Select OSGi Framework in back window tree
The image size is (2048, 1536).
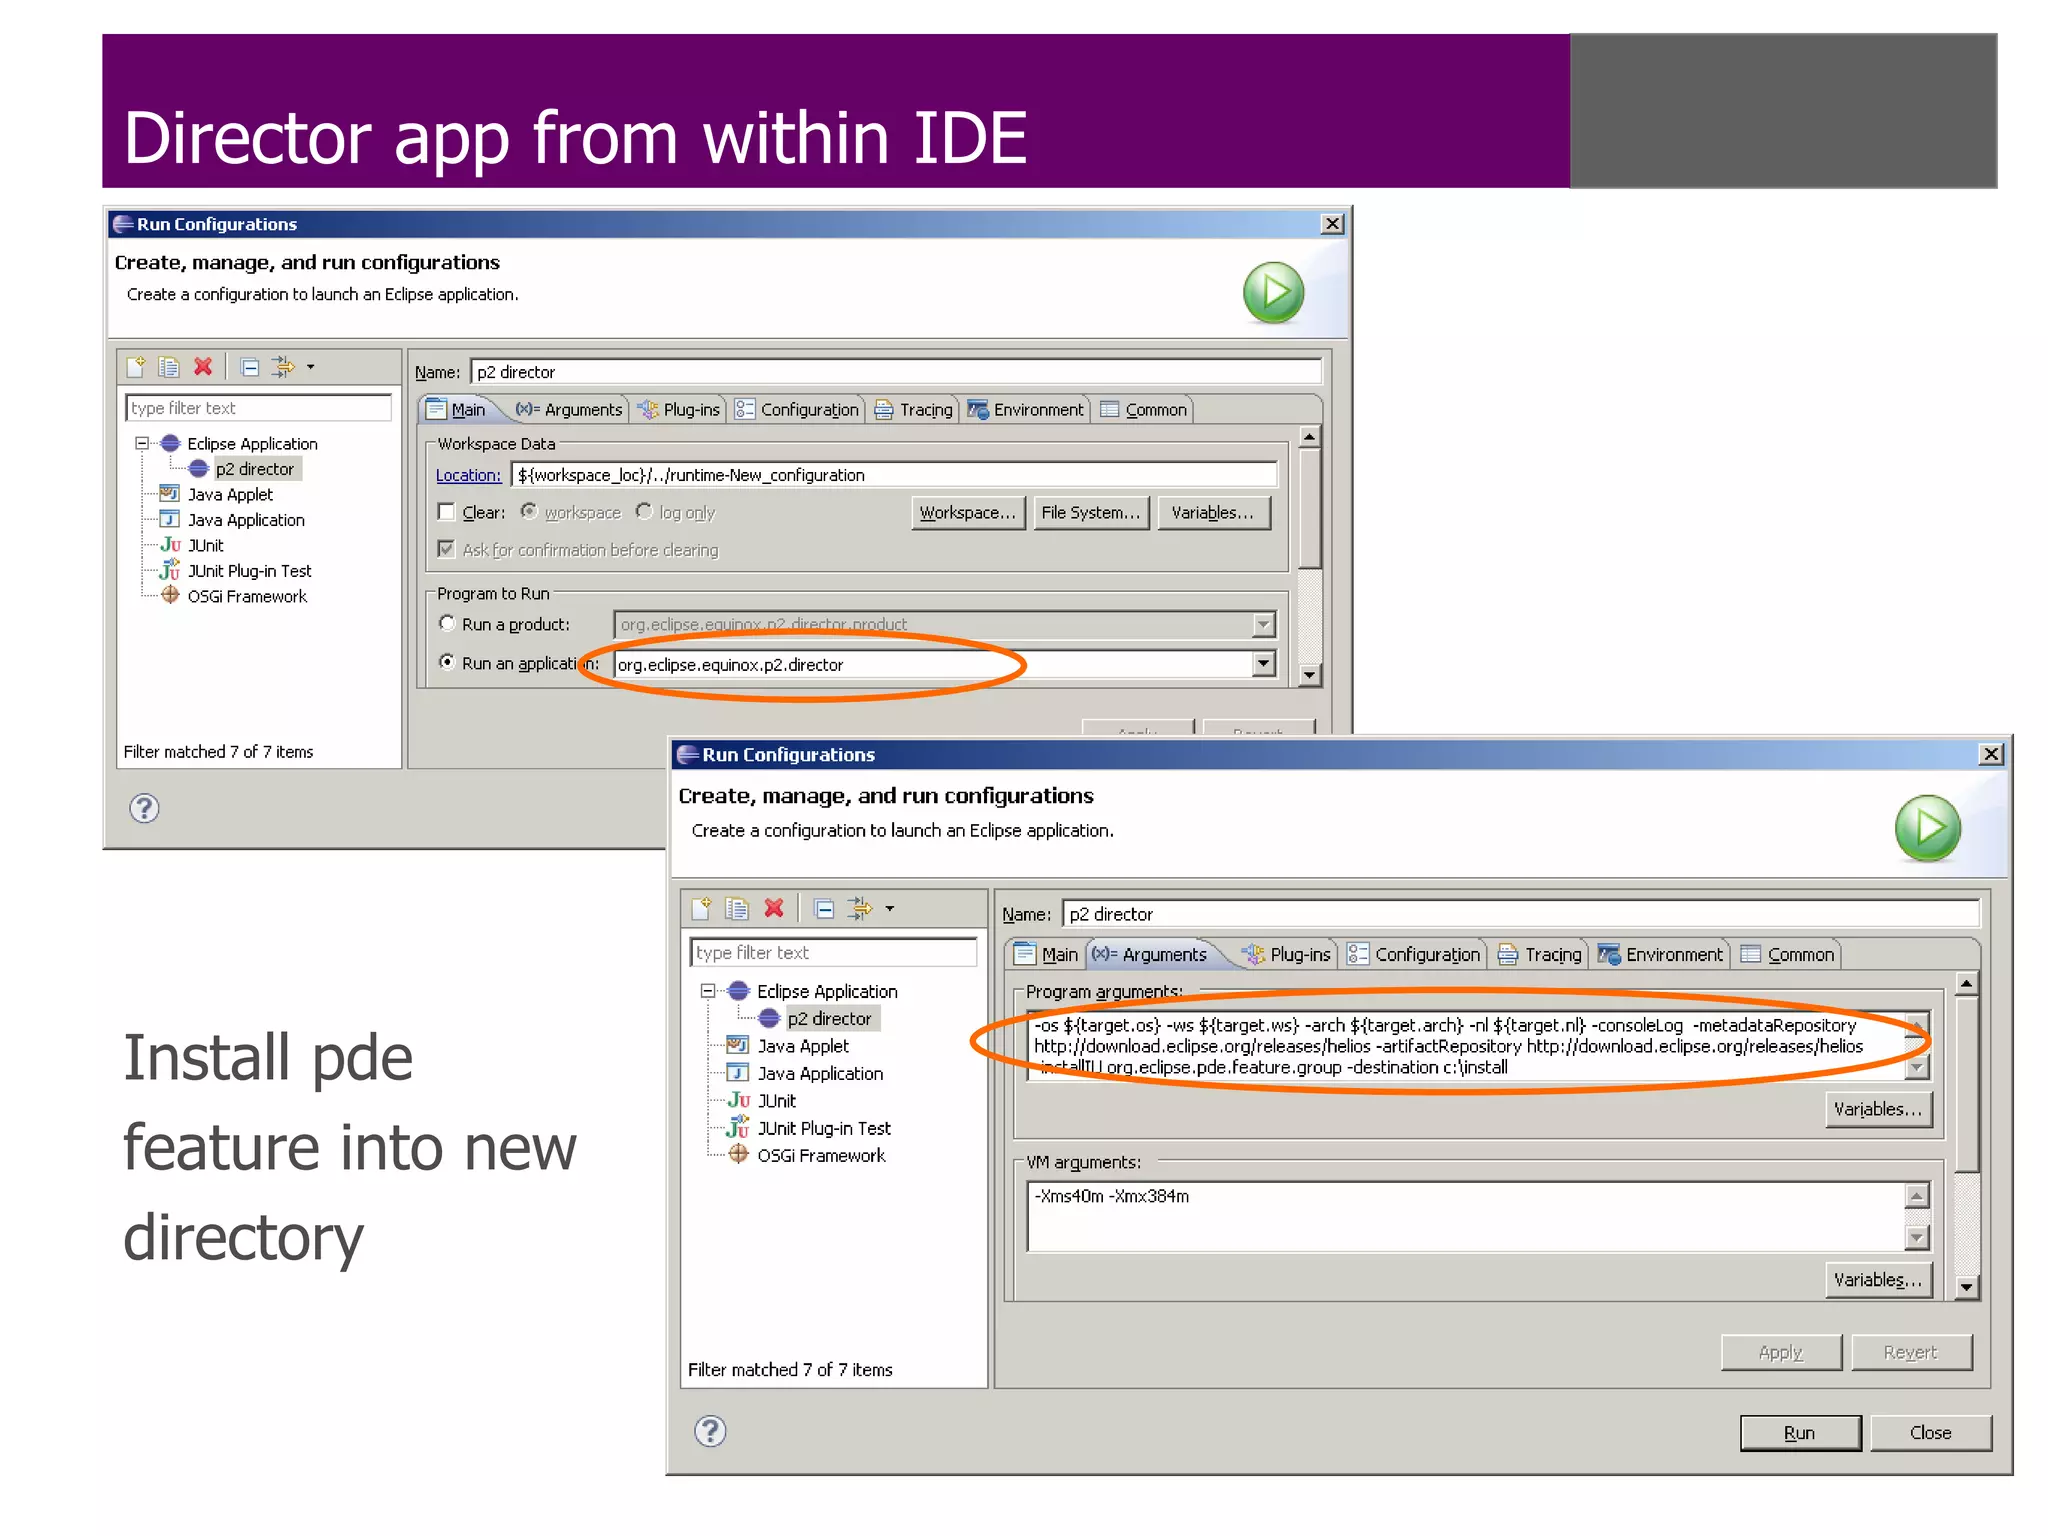247,596
